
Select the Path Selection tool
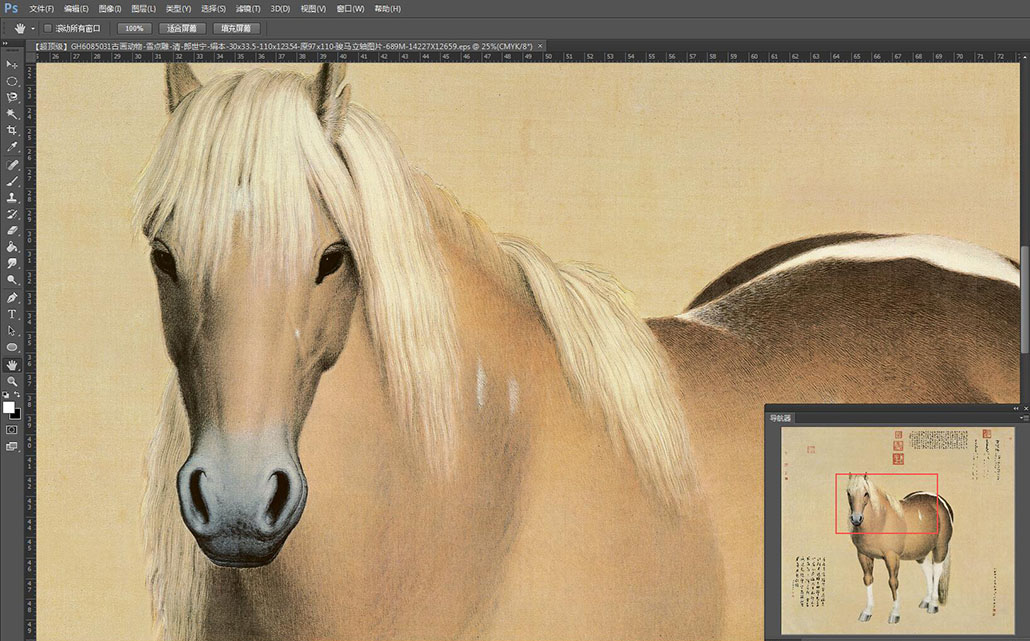[12, 330]
